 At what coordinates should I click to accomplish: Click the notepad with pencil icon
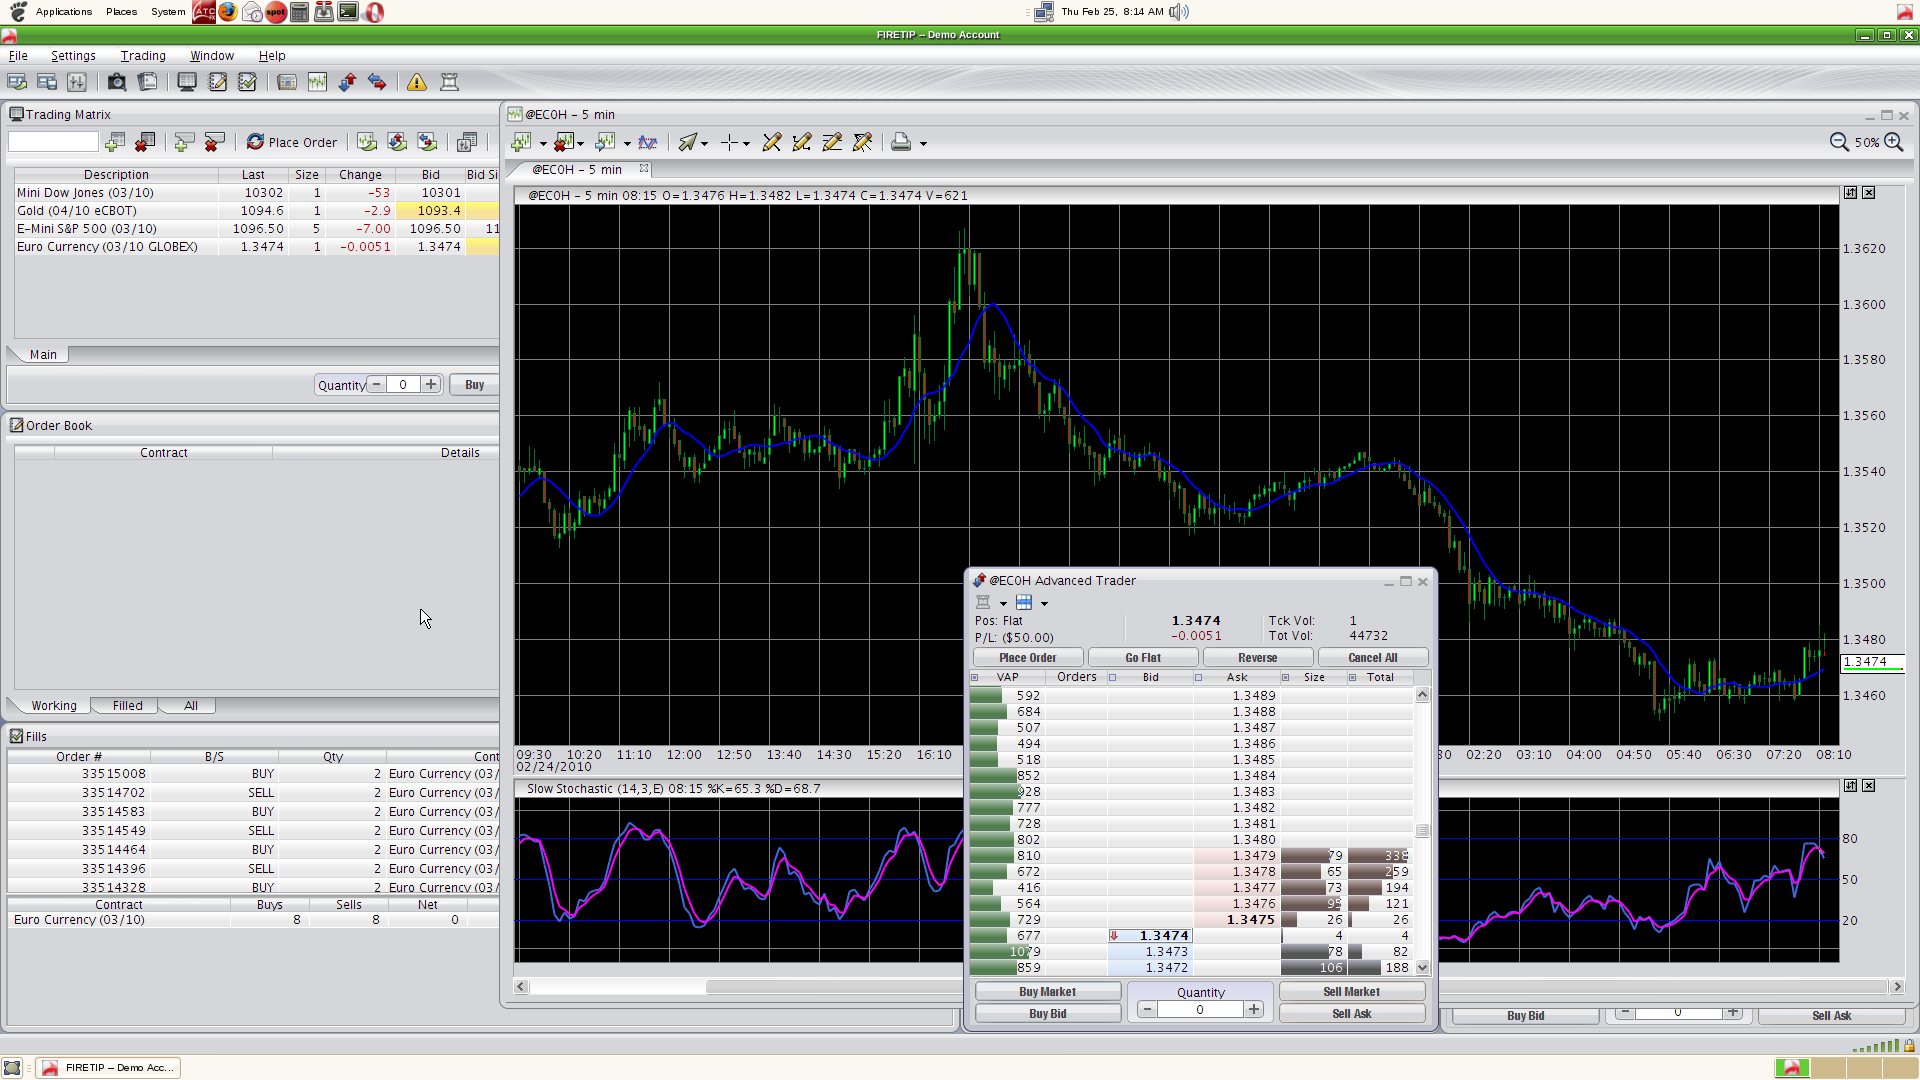coord(217,82)
